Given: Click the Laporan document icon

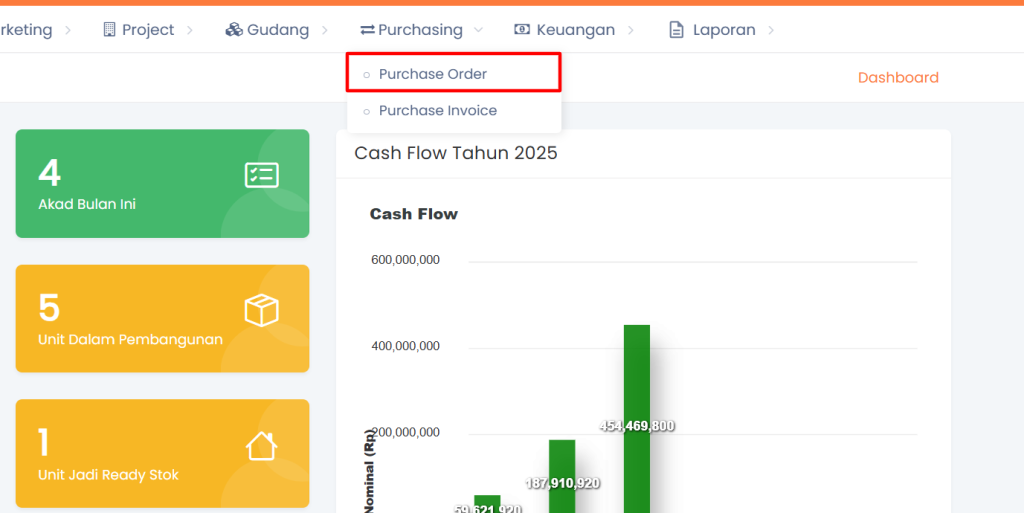Looking at the screenshot, I should 677,30.
